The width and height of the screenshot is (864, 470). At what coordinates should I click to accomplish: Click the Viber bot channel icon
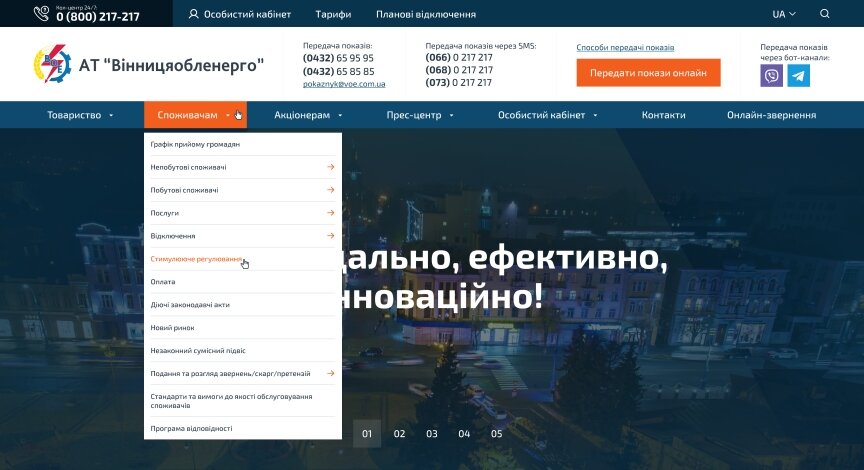pos(771,75)
